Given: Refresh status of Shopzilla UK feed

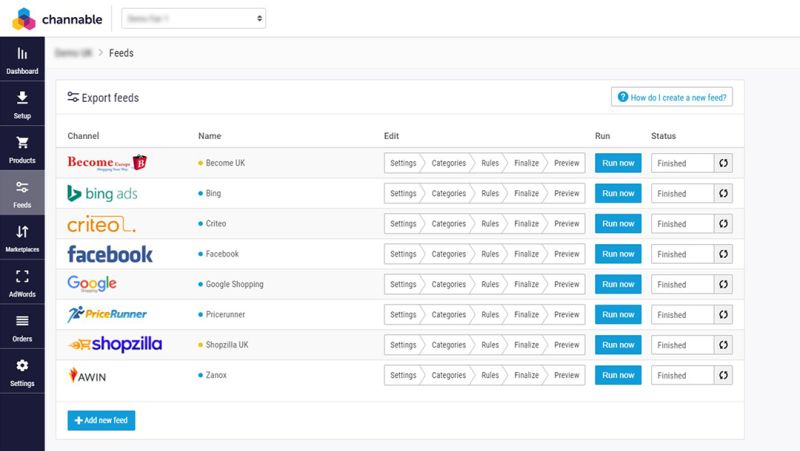Looking at the screenshot, I should 723,345.
